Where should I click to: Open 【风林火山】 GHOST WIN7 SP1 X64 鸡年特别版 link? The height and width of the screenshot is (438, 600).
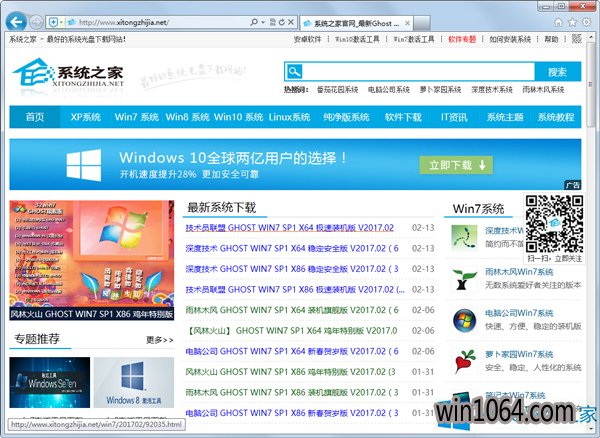tap(291, 331)
